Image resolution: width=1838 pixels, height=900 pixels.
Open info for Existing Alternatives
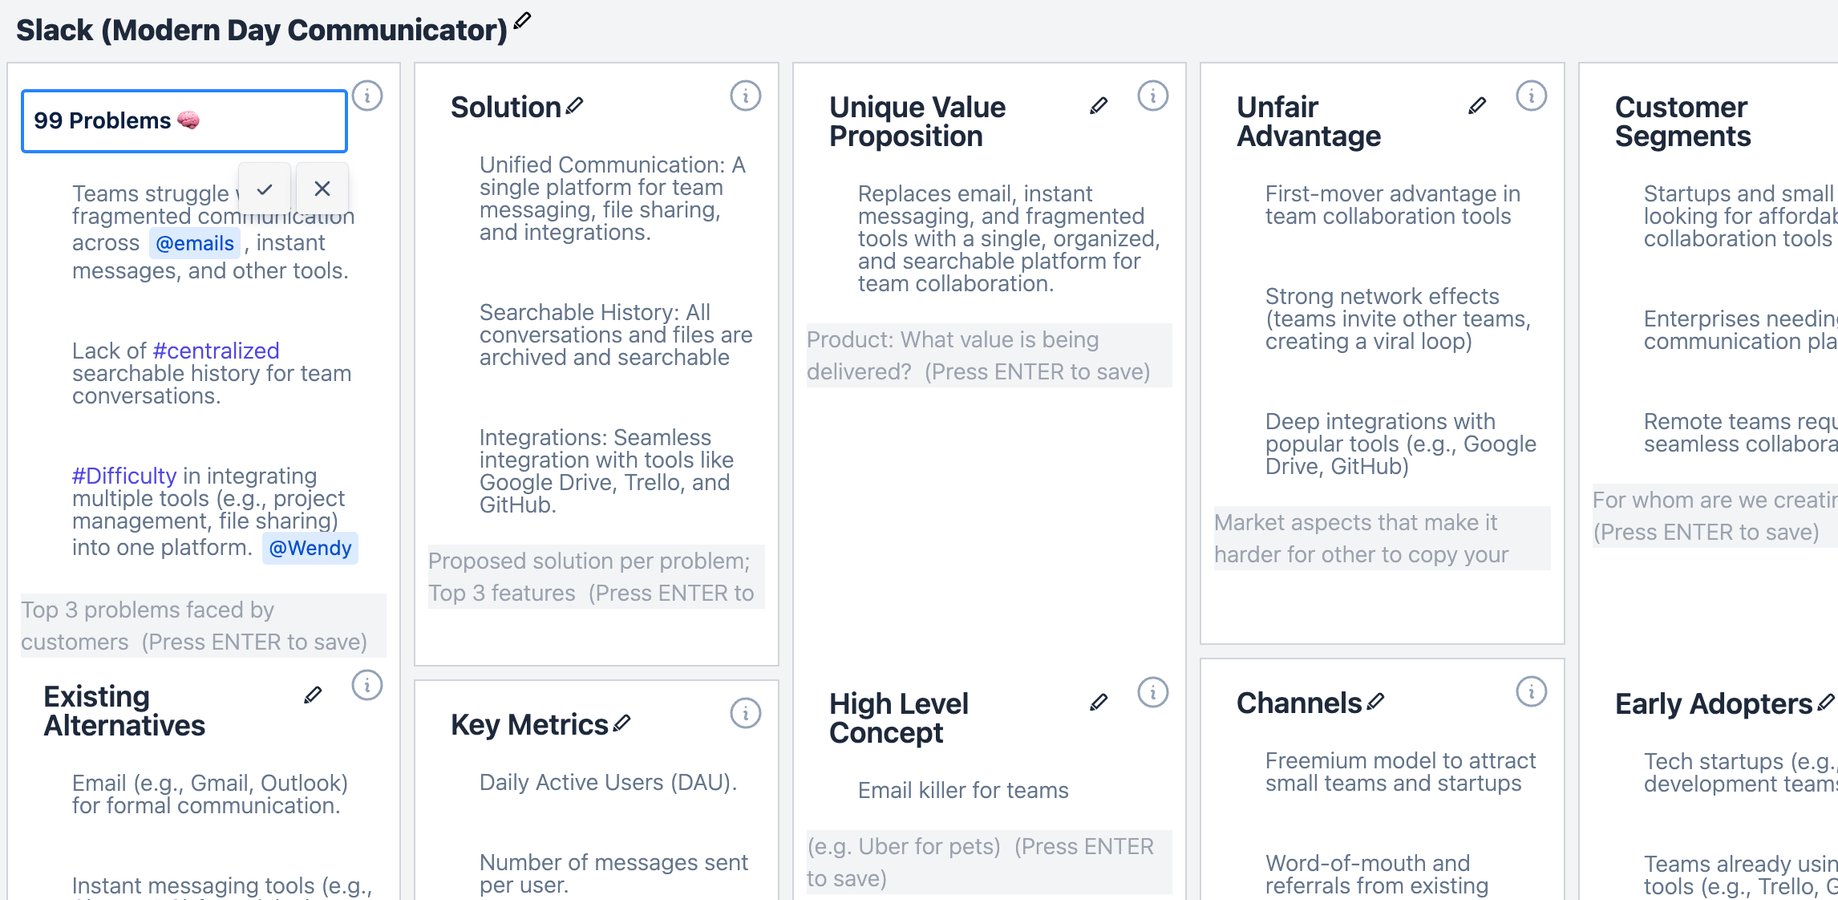pyautogui.click(x=367, y=685)
